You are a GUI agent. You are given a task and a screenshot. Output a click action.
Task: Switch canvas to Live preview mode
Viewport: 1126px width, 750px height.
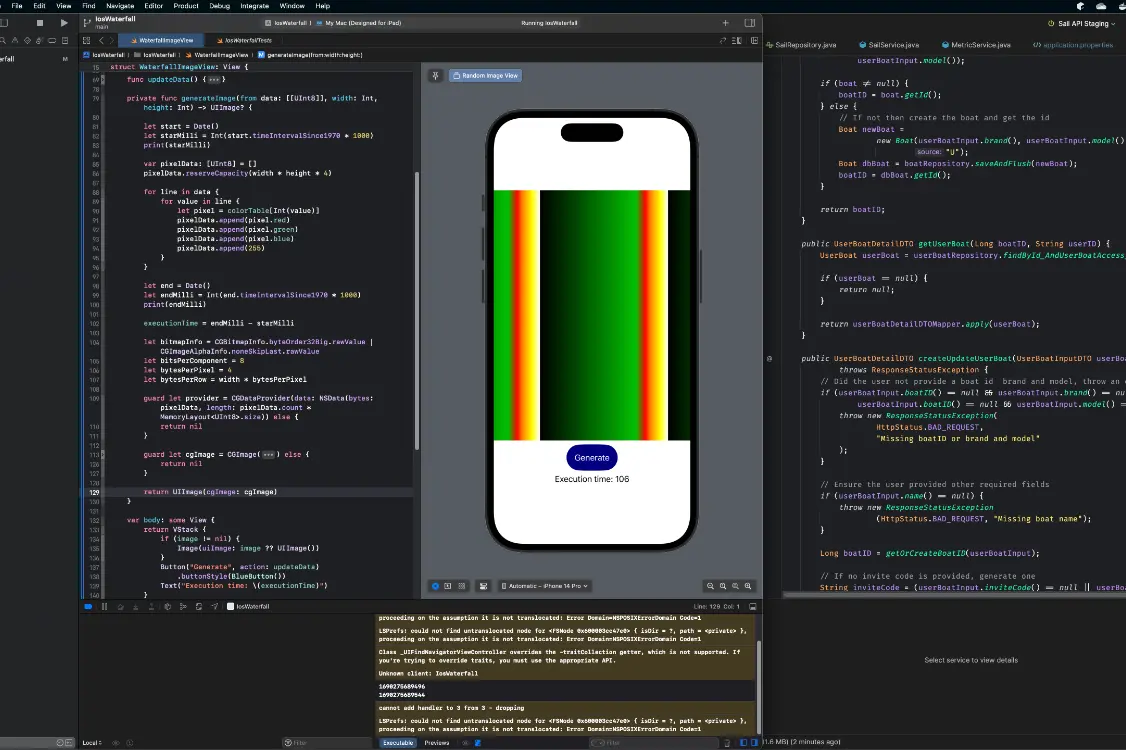(434, 586)
